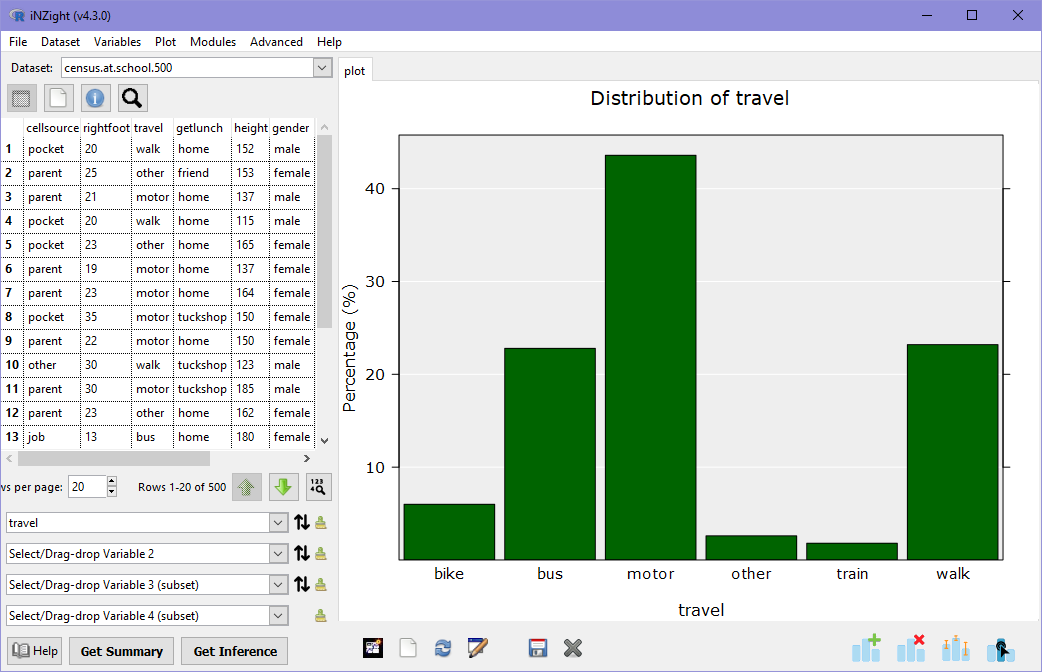Click the remove plot icon with red cross
The width and height of the screenshot is (1042, 672).
[x=911, y=648]
